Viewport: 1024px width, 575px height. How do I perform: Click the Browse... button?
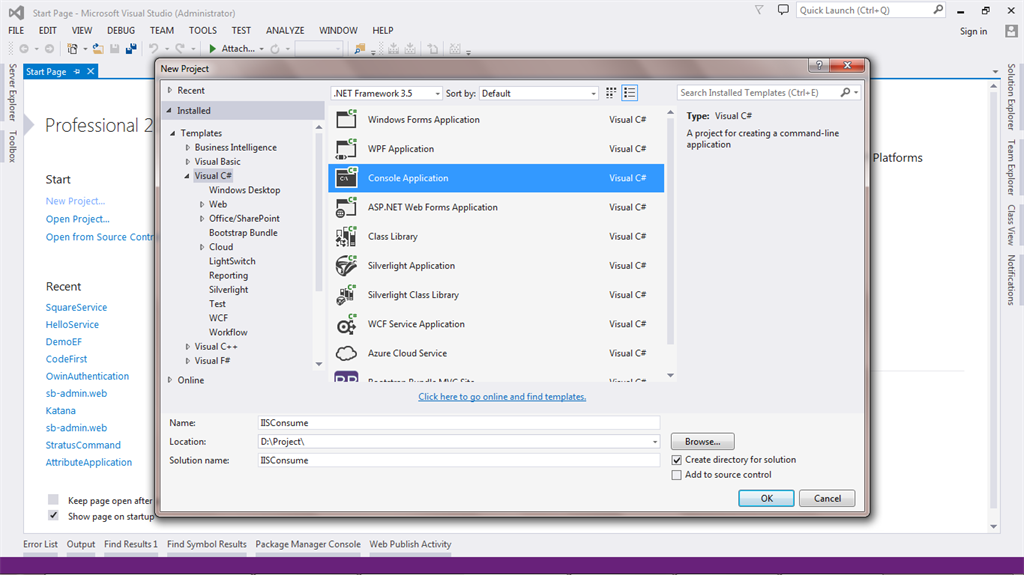pyautogui.click(x=702, y=442)
